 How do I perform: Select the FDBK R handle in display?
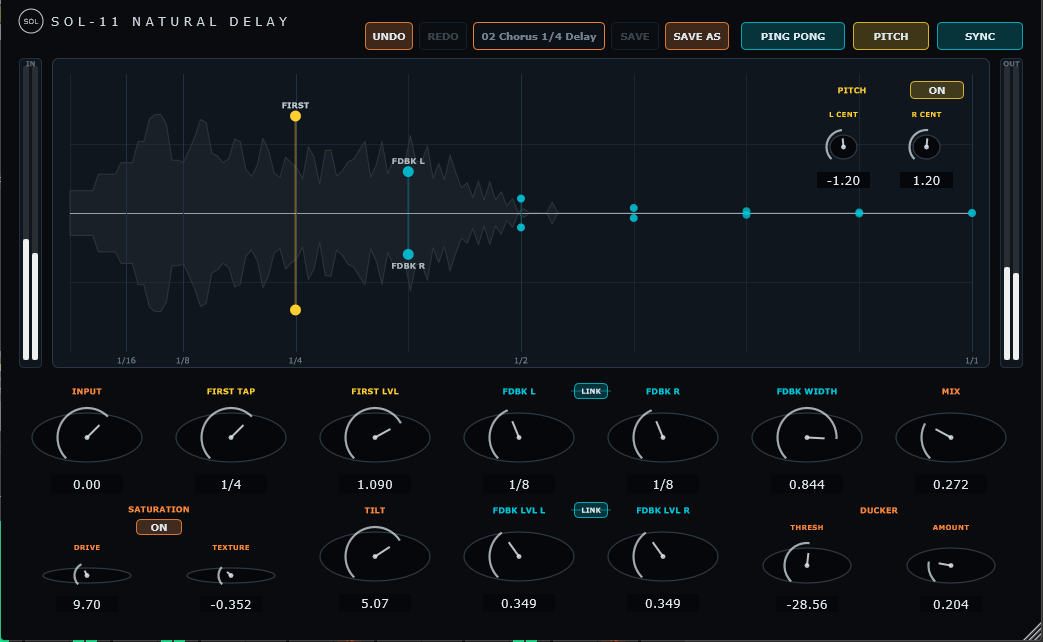(408, 254)
